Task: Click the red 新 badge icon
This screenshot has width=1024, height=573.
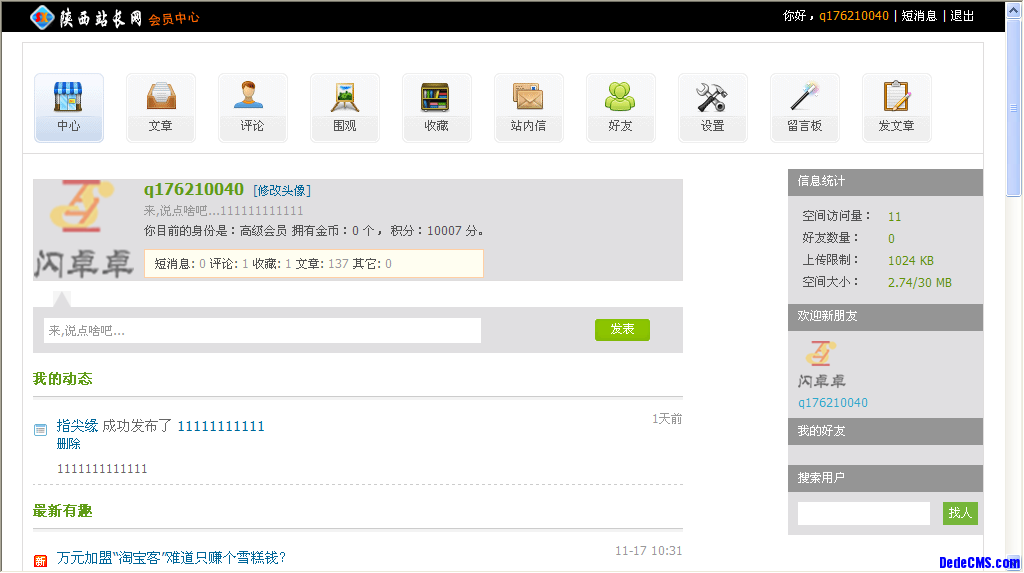Action: 40,561
